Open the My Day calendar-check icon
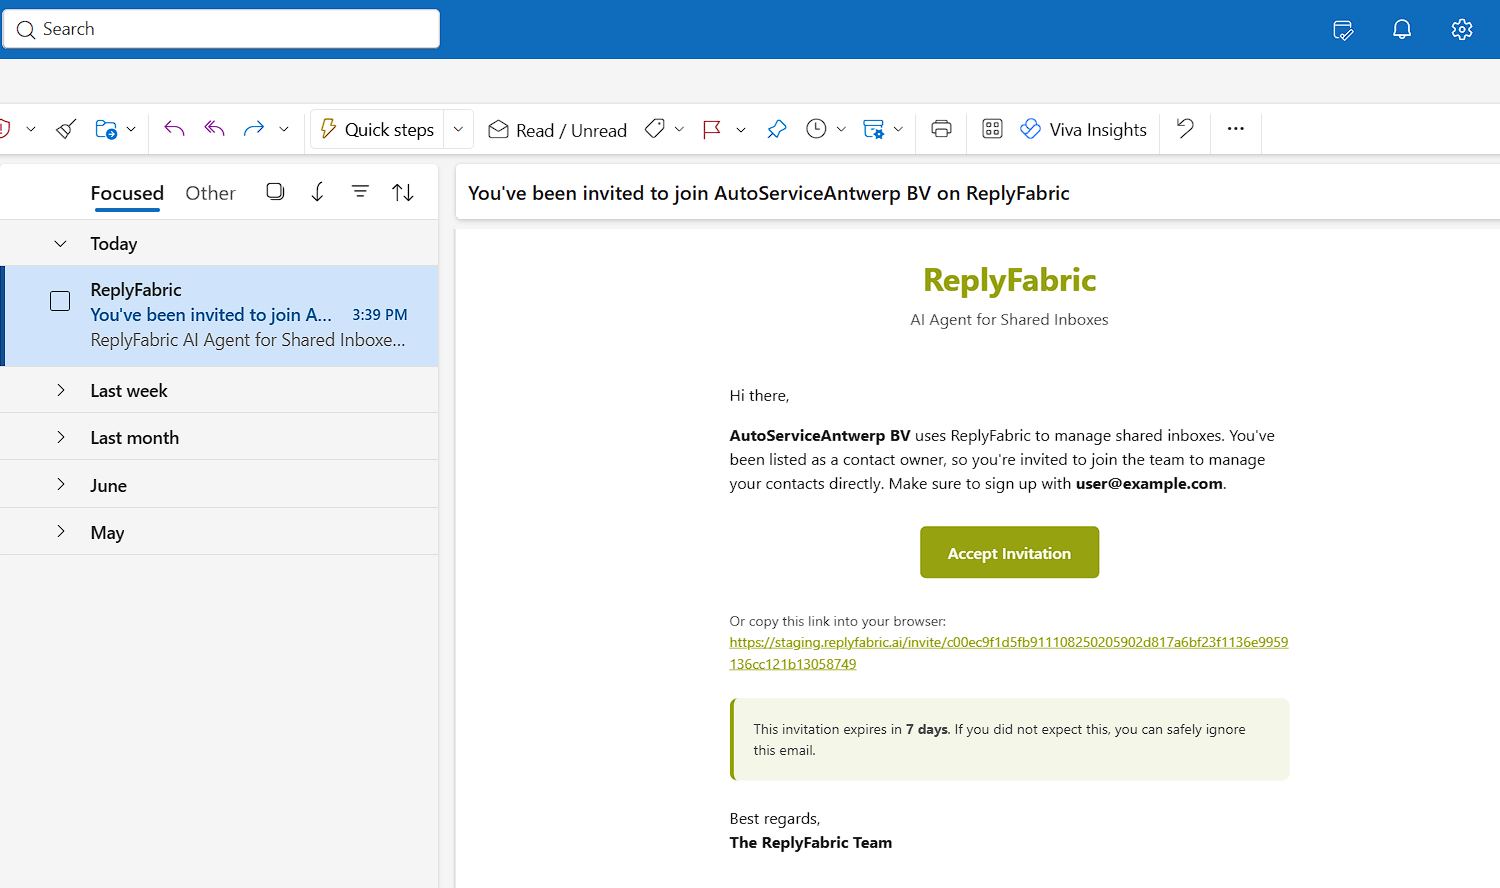Screen dimensions: 1500x888 tap(1343, 30)
